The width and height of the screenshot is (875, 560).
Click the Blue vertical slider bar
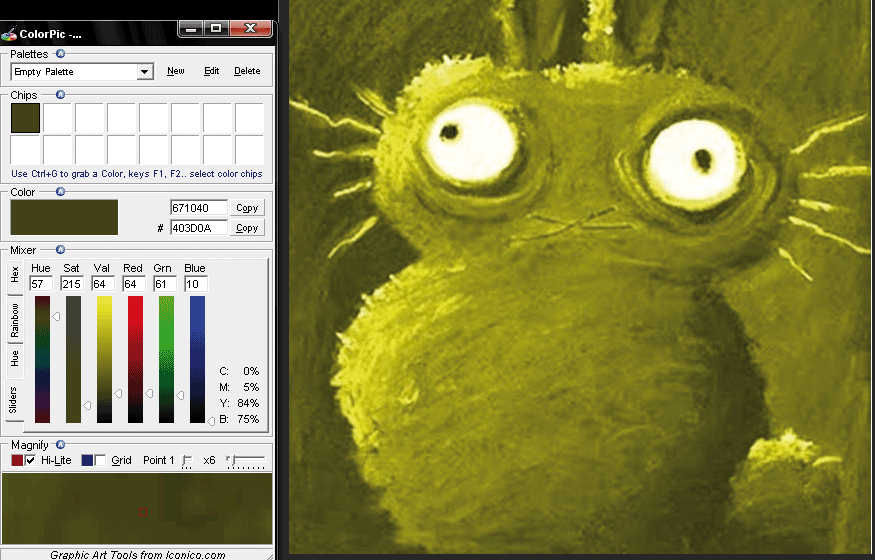197,359
